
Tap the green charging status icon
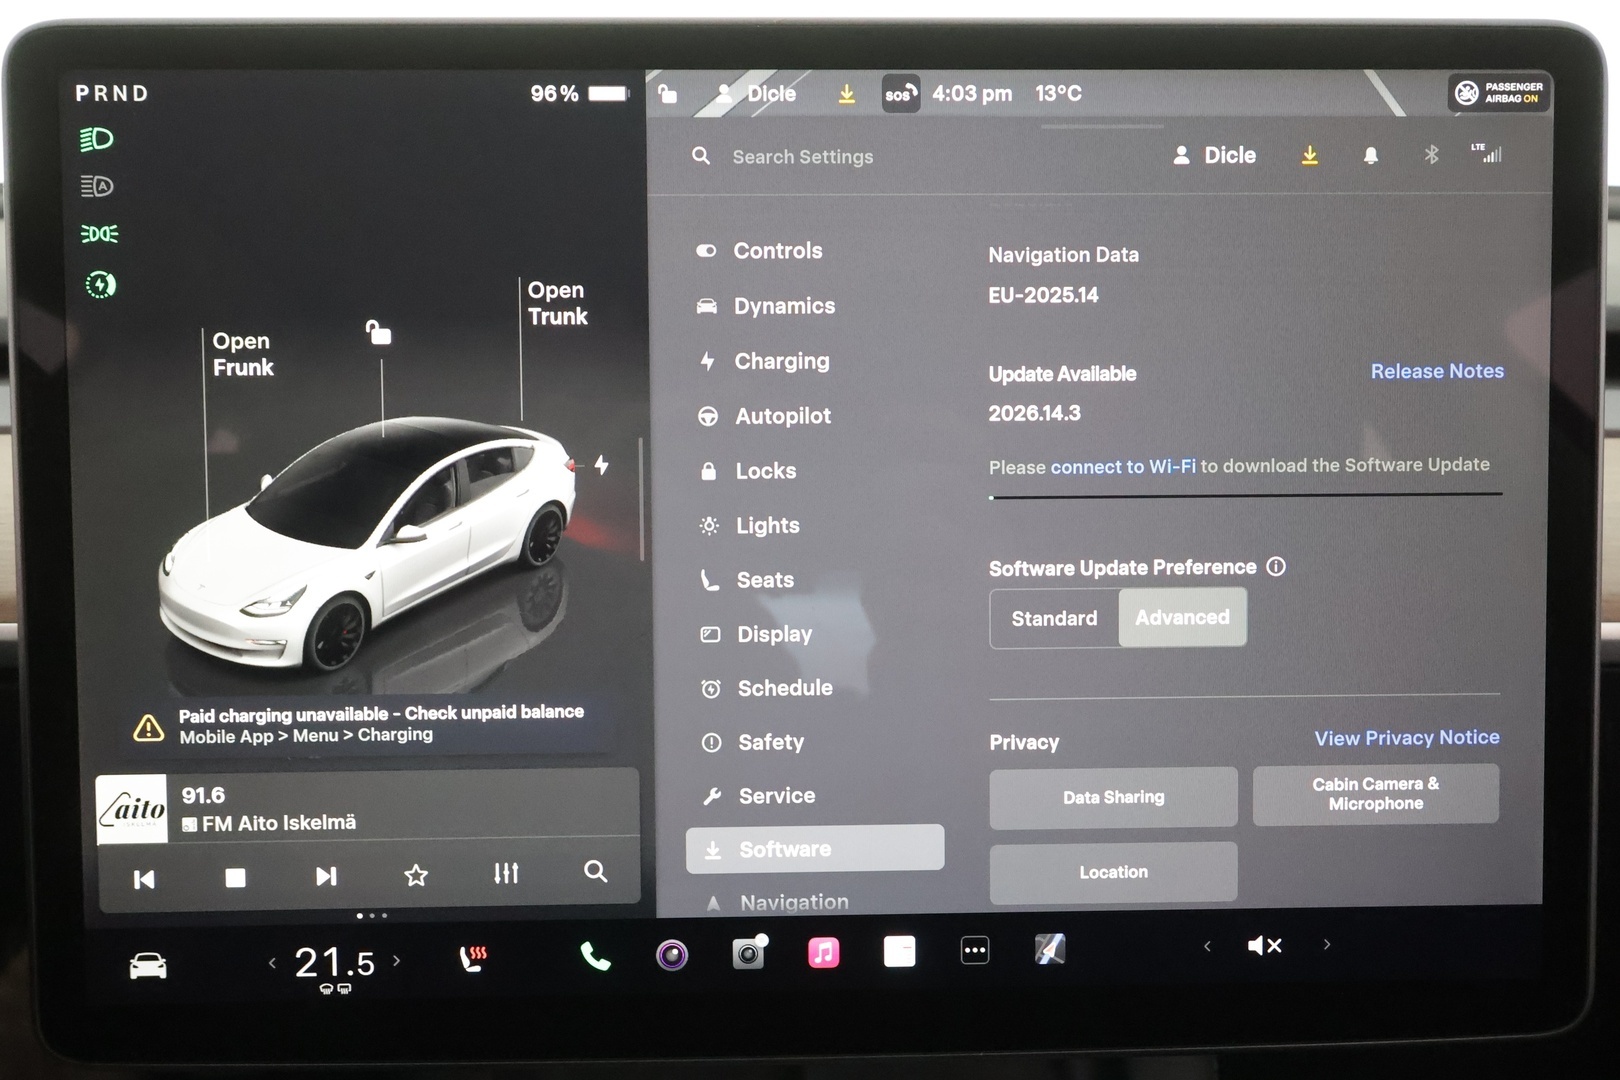100,285
